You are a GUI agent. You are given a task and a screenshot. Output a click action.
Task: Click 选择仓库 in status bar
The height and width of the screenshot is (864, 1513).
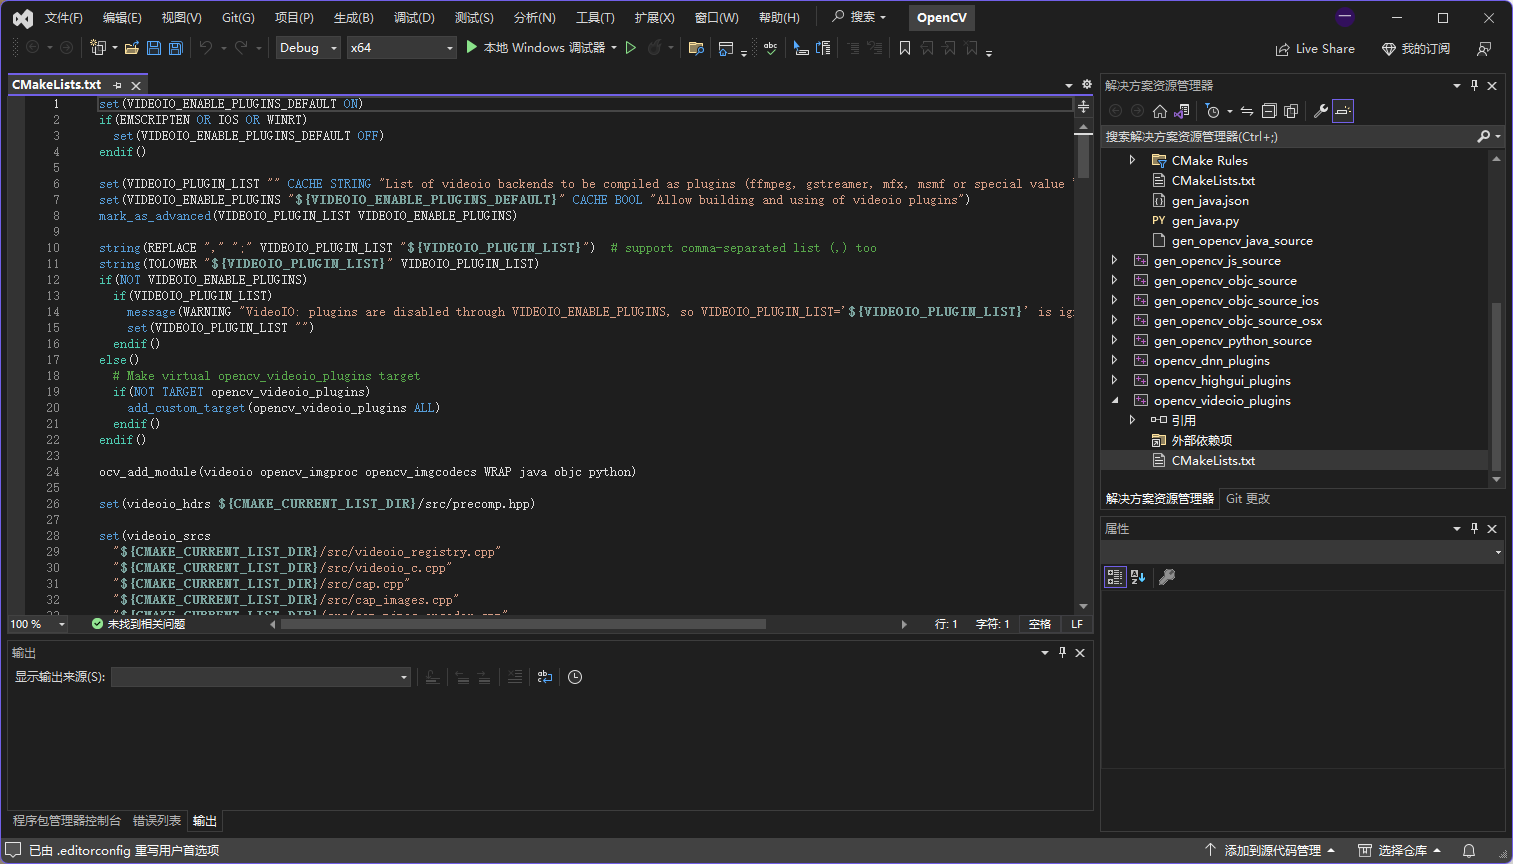tap(1399, 850)
